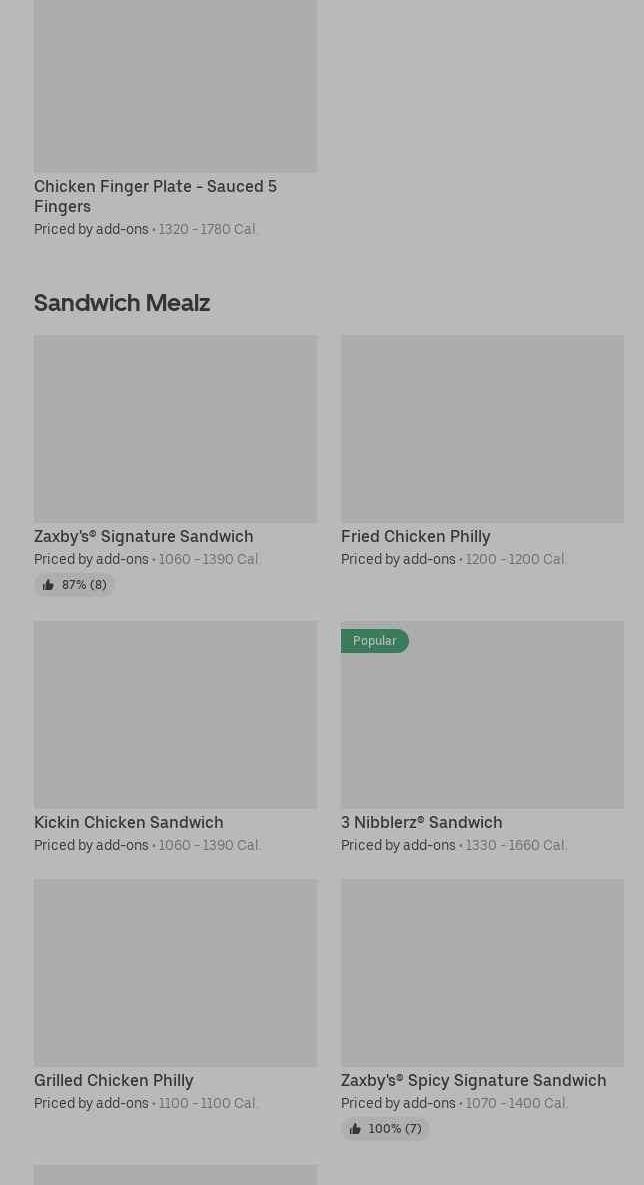Image resolution: width=644 pixels, height=1185 pixels.
Task: Click the Popular badge on 3 Nibblerz
Action: (x=375, y=641)
